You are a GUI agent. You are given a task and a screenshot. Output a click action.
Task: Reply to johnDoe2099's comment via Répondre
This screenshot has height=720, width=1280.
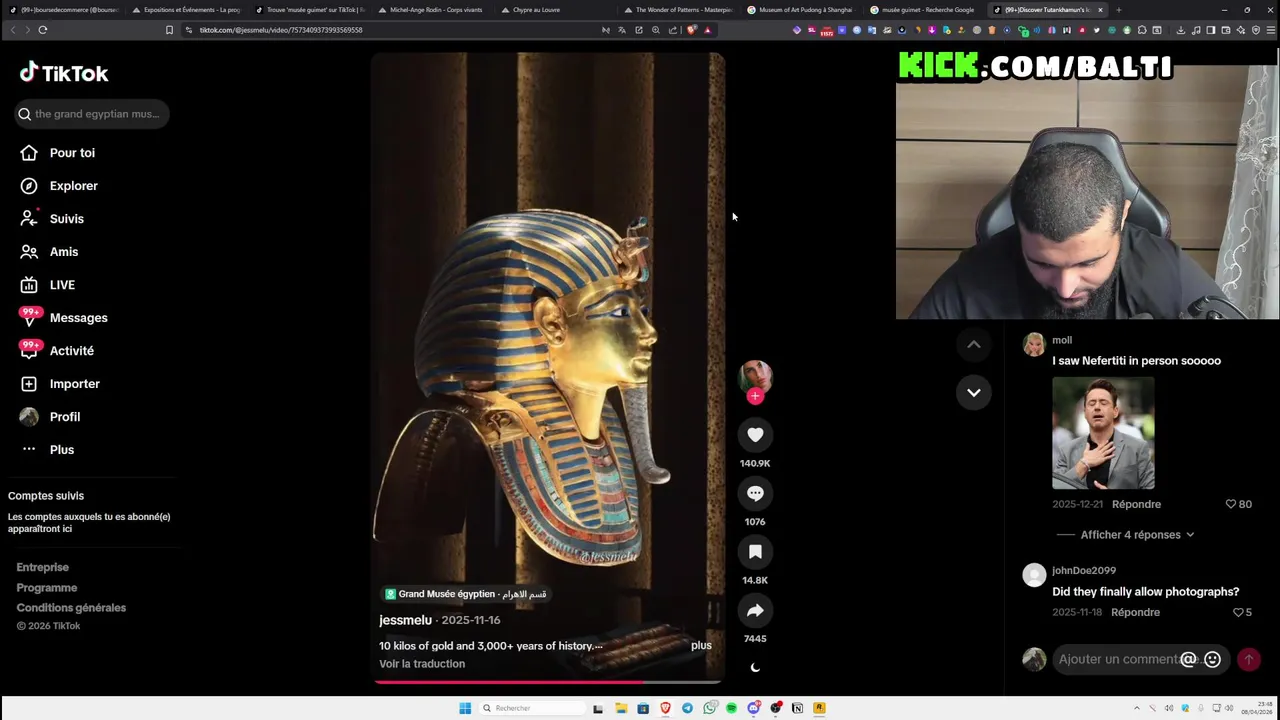[1135, 612]
